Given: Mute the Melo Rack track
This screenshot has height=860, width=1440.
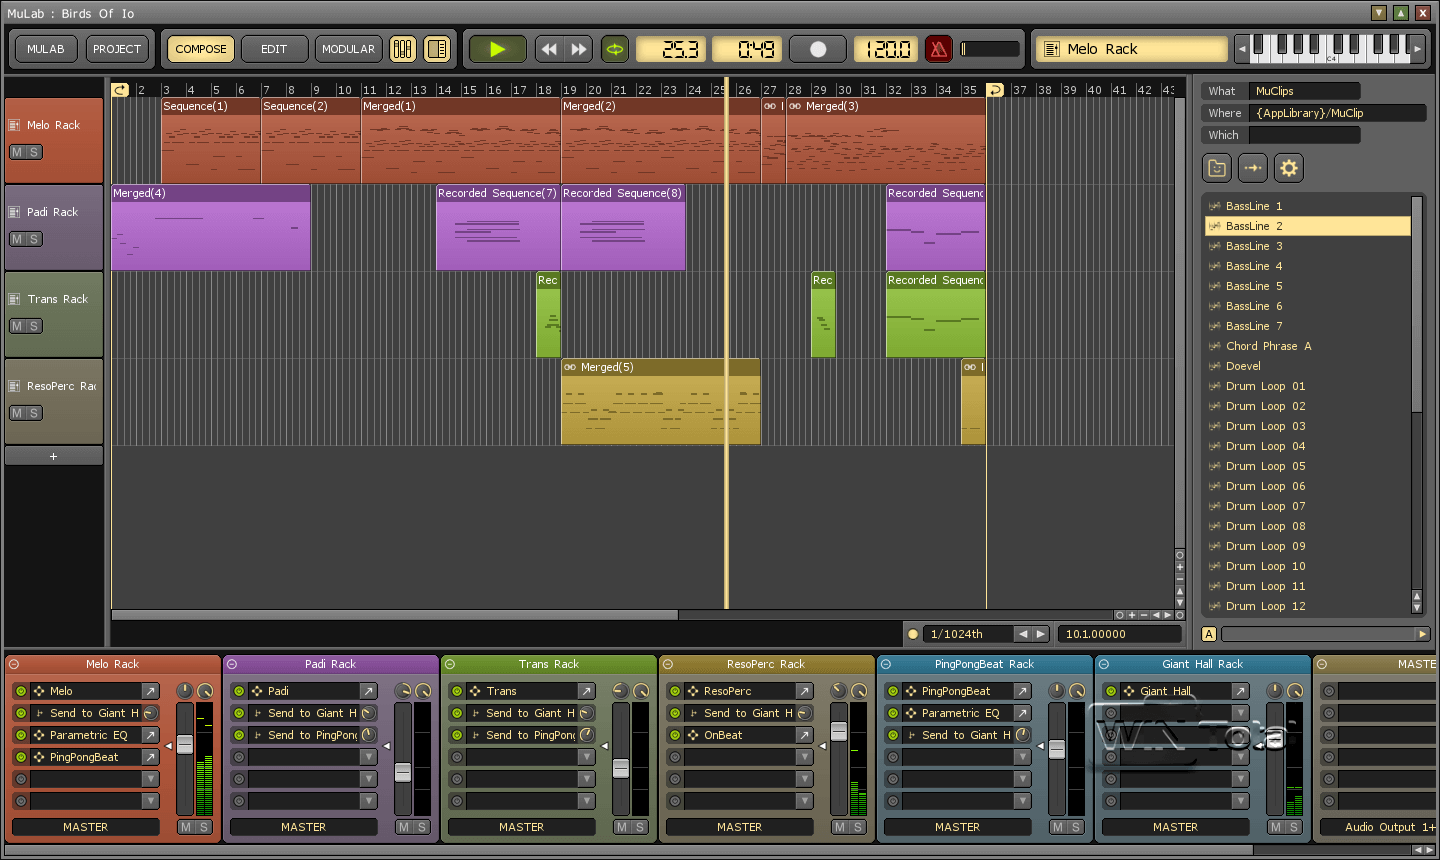Looking at the screenshot, I should pyautogui.click(x=17, y=152).
